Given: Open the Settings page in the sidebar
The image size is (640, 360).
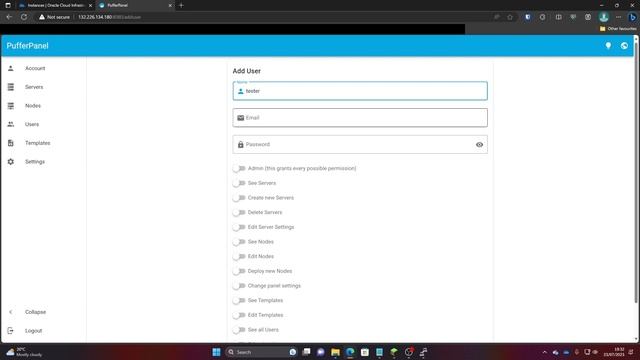Looking at the screenshot, I should [x=43, y=162].
